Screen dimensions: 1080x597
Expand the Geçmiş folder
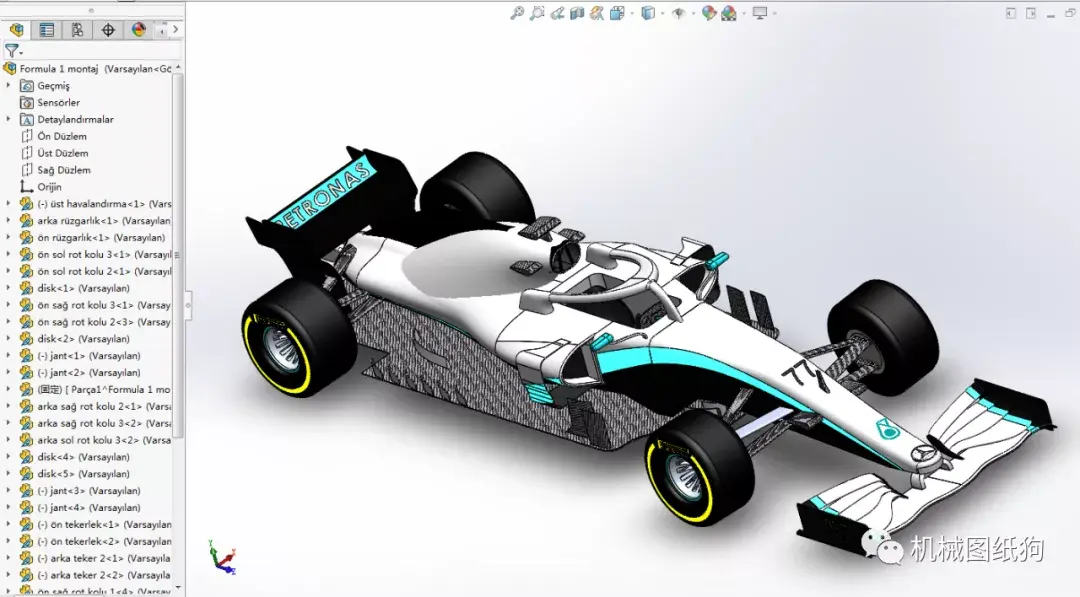pyautogui.click(x=8, y=85)
